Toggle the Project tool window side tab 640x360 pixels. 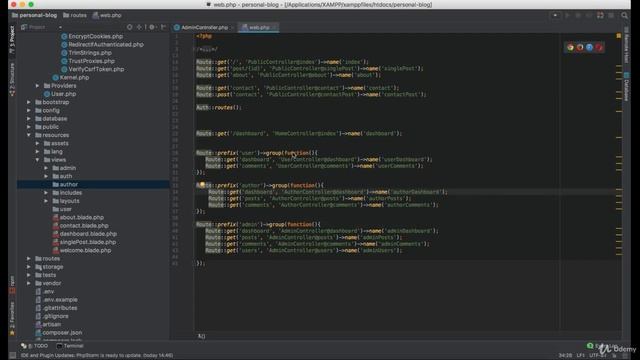pyautogui.click(x=12, y=40)
